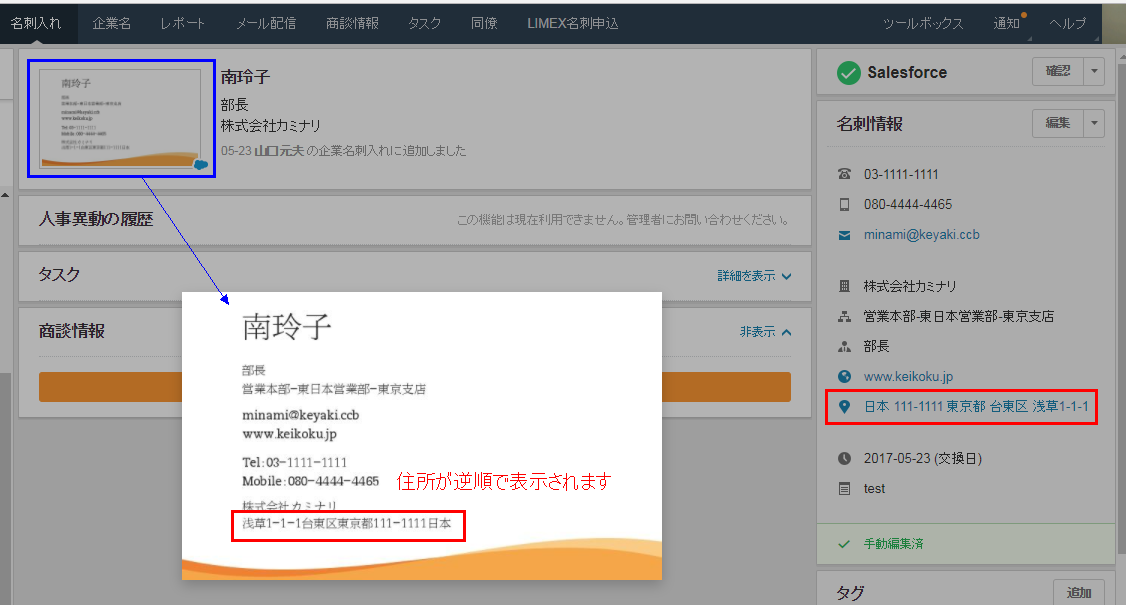
Task: Click the 追加 button for タグ
Action: 1079,593
